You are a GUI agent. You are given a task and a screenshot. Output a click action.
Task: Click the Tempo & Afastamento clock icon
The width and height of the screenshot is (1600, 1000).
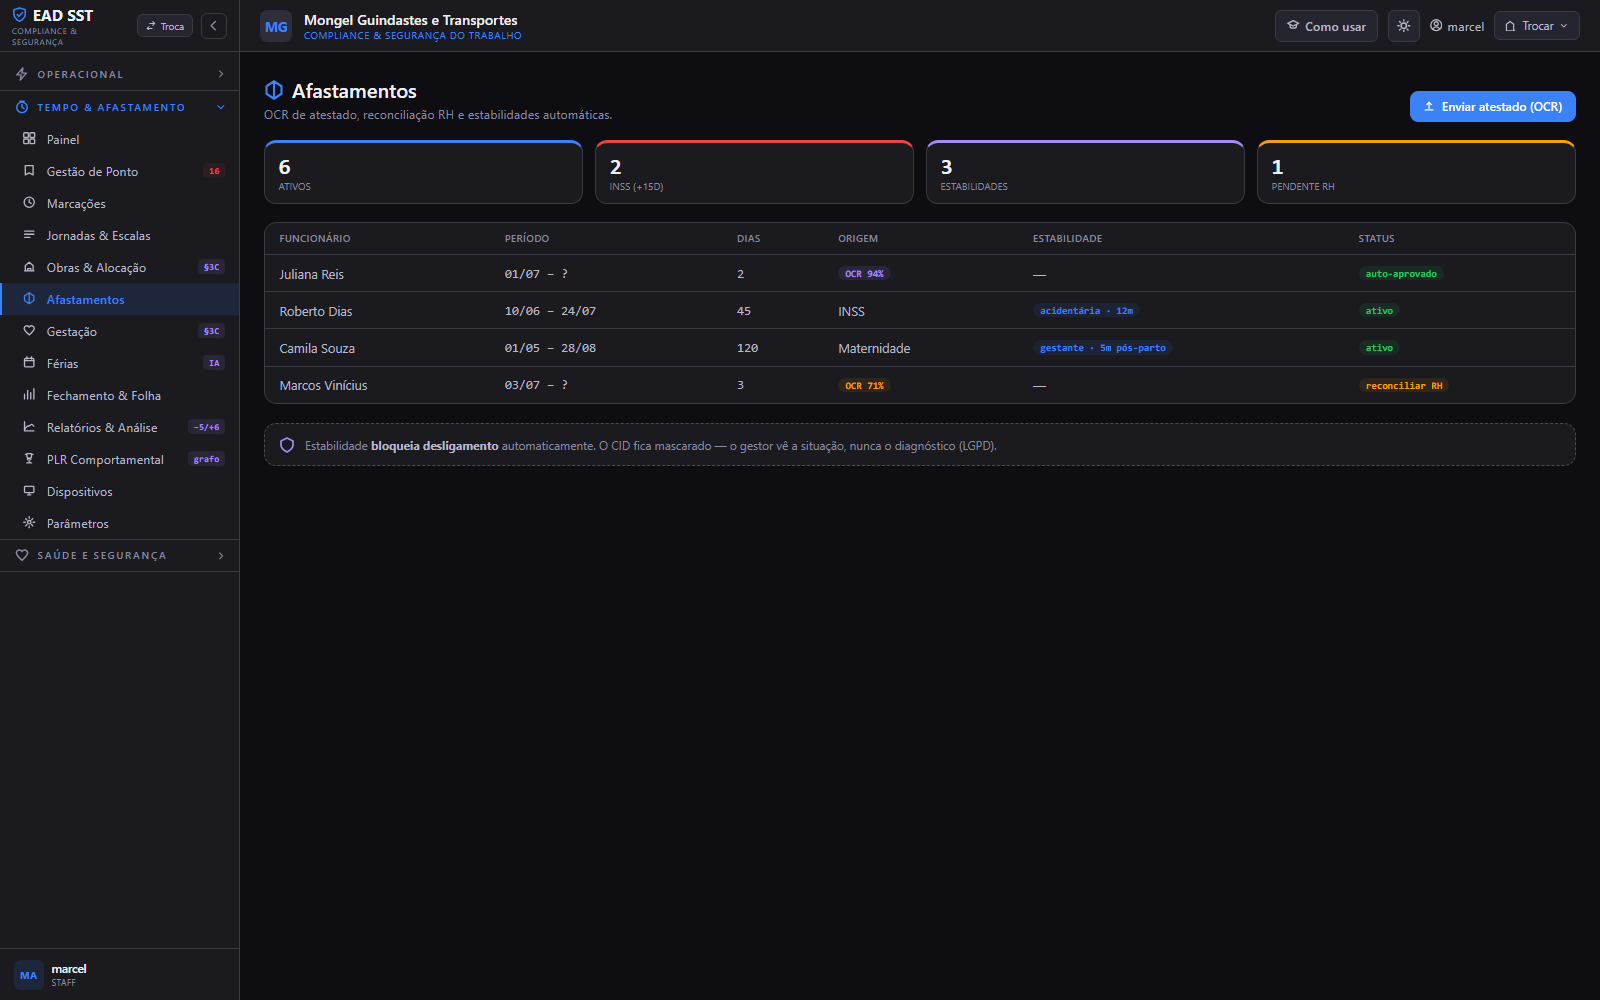point(22,107)
